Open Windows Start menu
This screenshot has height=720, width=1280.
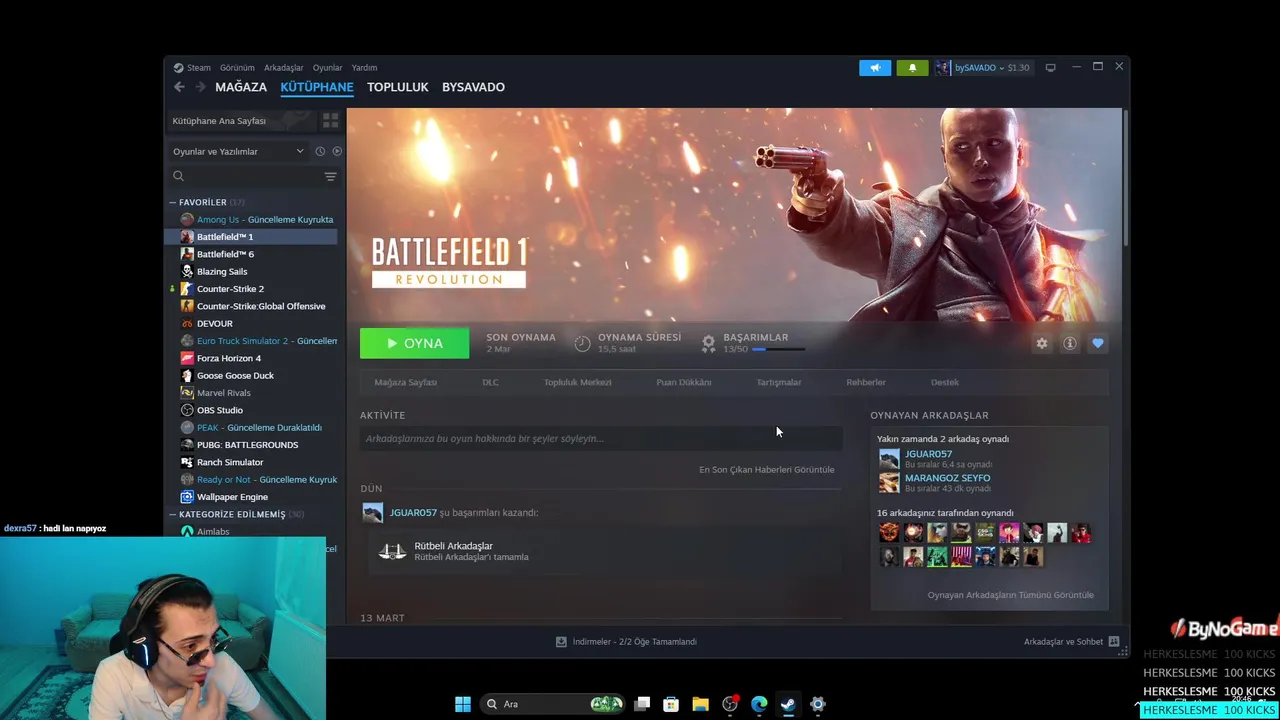click(463, 704)
